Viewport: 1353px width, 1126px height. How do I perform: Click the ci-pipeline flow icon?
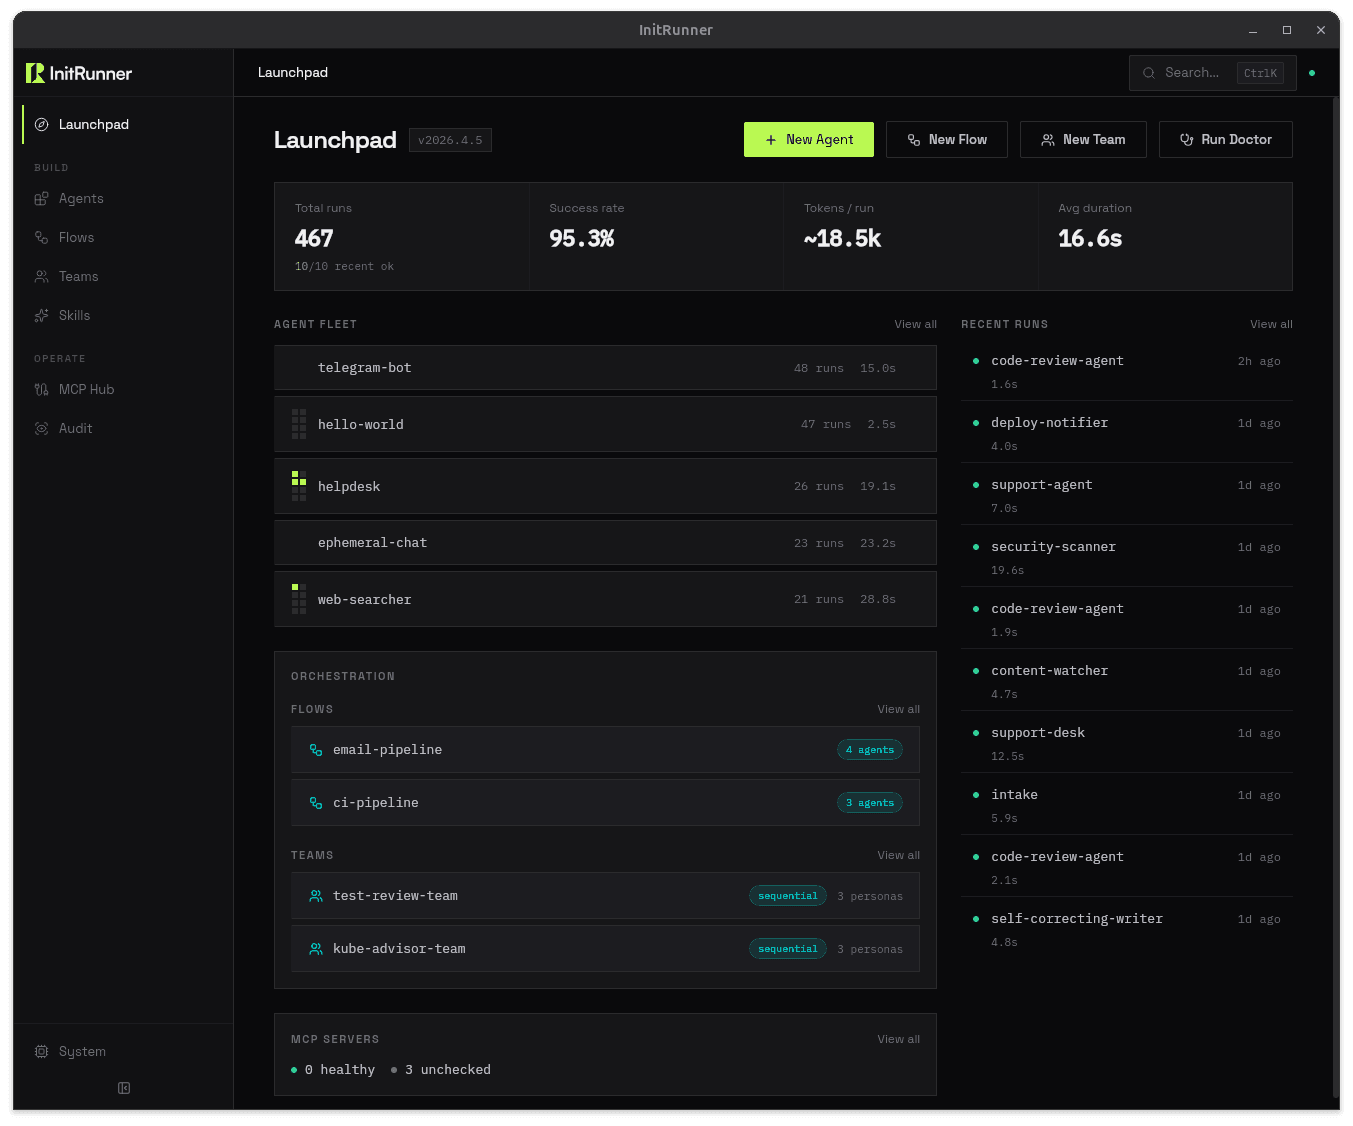(316, 803)
